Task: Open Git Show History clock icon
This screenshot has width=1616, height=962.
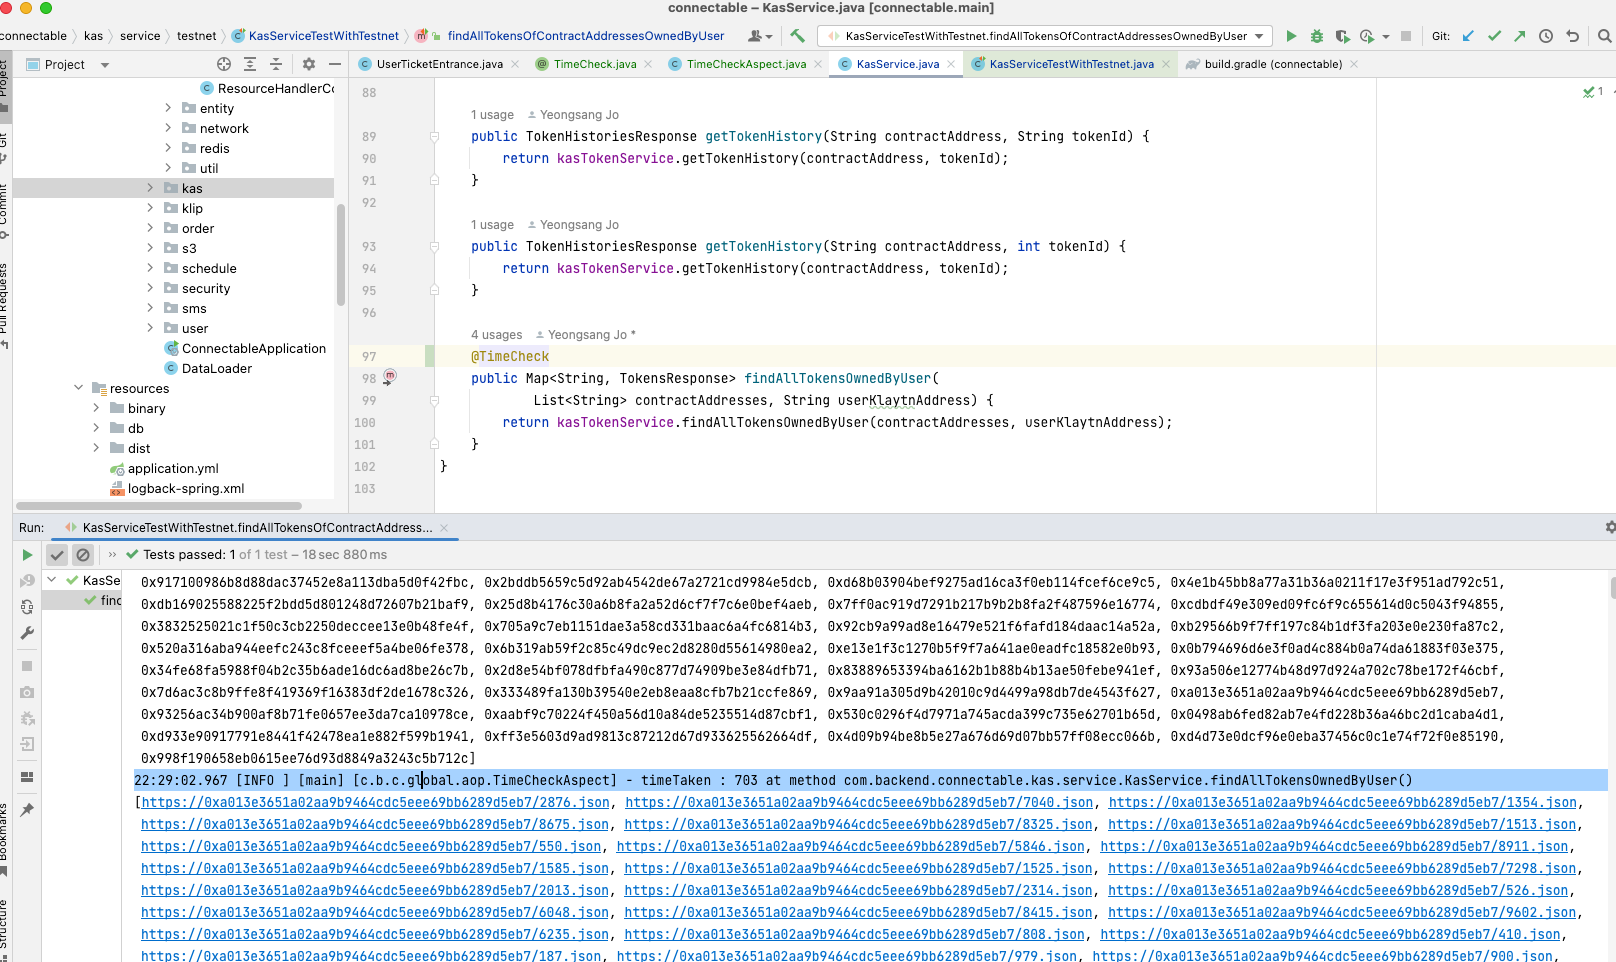Action: click(1546, 36)
